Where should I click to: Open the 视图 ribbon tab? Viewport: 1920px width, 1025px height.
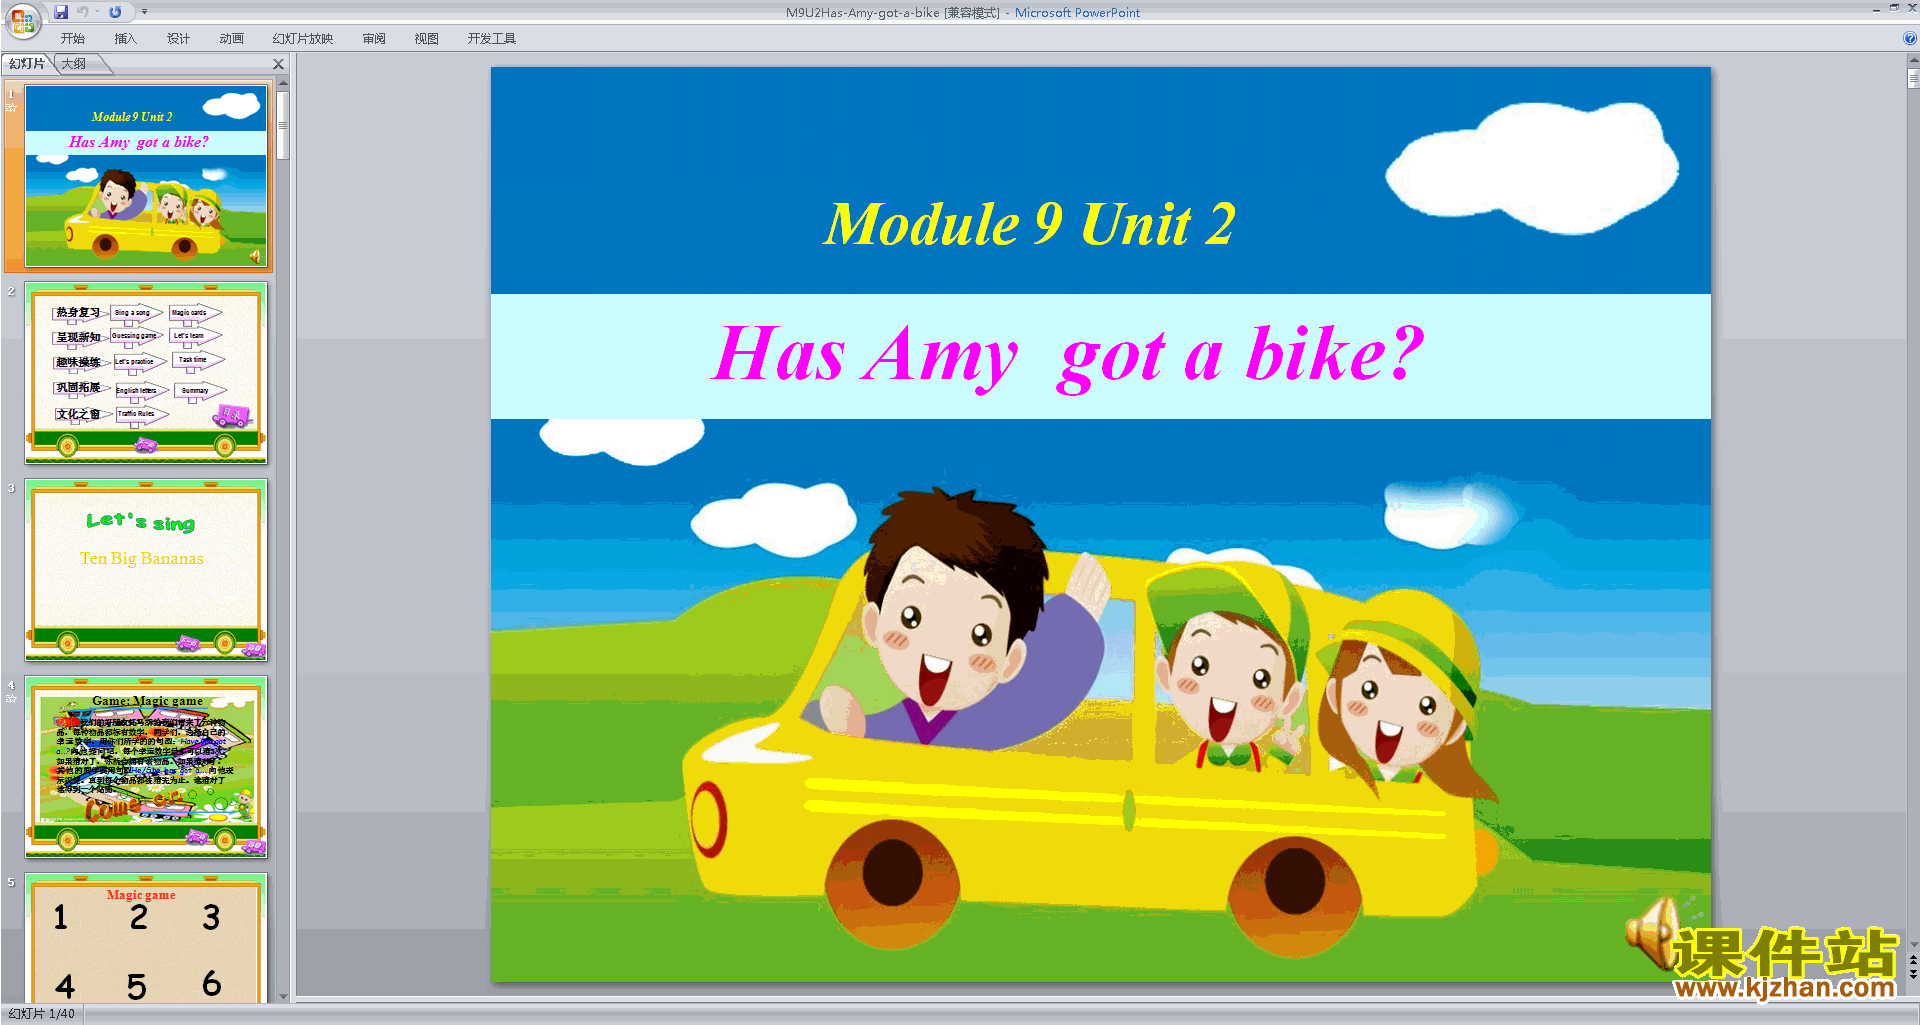[426, 39]
